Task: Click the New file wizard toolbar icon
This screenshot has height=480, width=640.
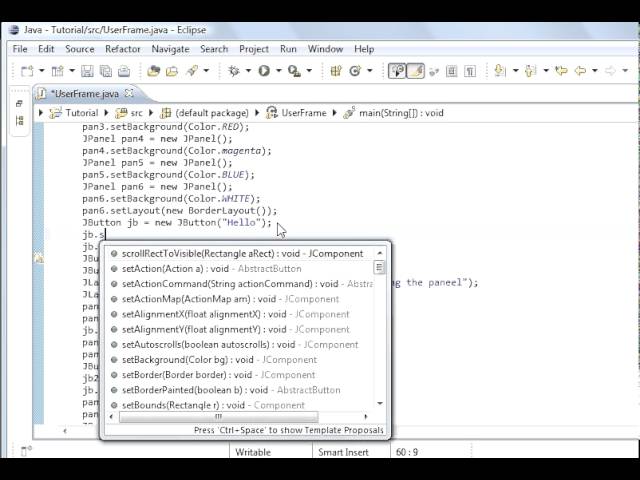Action: click(x=27, y=71)
